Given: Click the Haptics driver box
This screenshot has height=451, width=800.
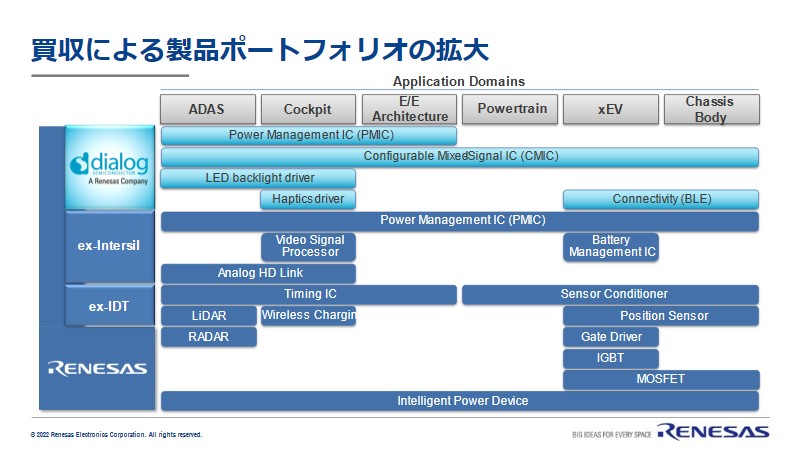Looking at the screenshot, I should click(308, 199).
